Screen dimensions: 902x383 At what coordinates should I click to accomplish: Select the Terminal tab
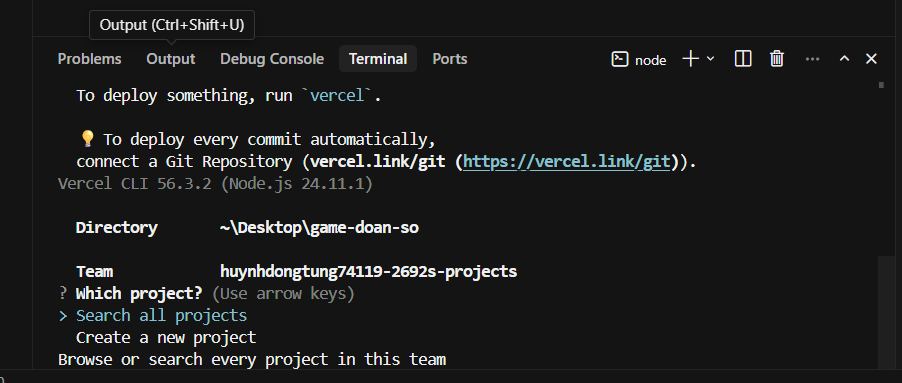378,59
